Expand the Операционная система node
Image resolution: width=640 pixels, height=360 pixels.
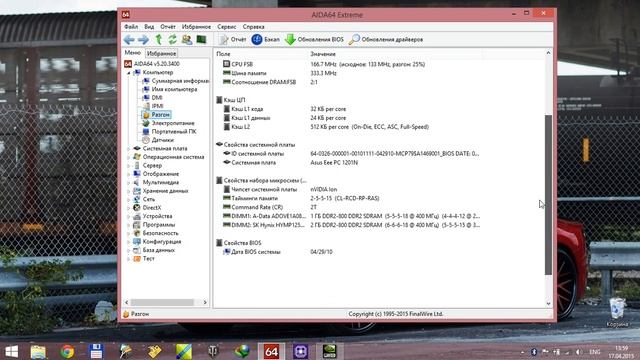[x=129, y=157]
